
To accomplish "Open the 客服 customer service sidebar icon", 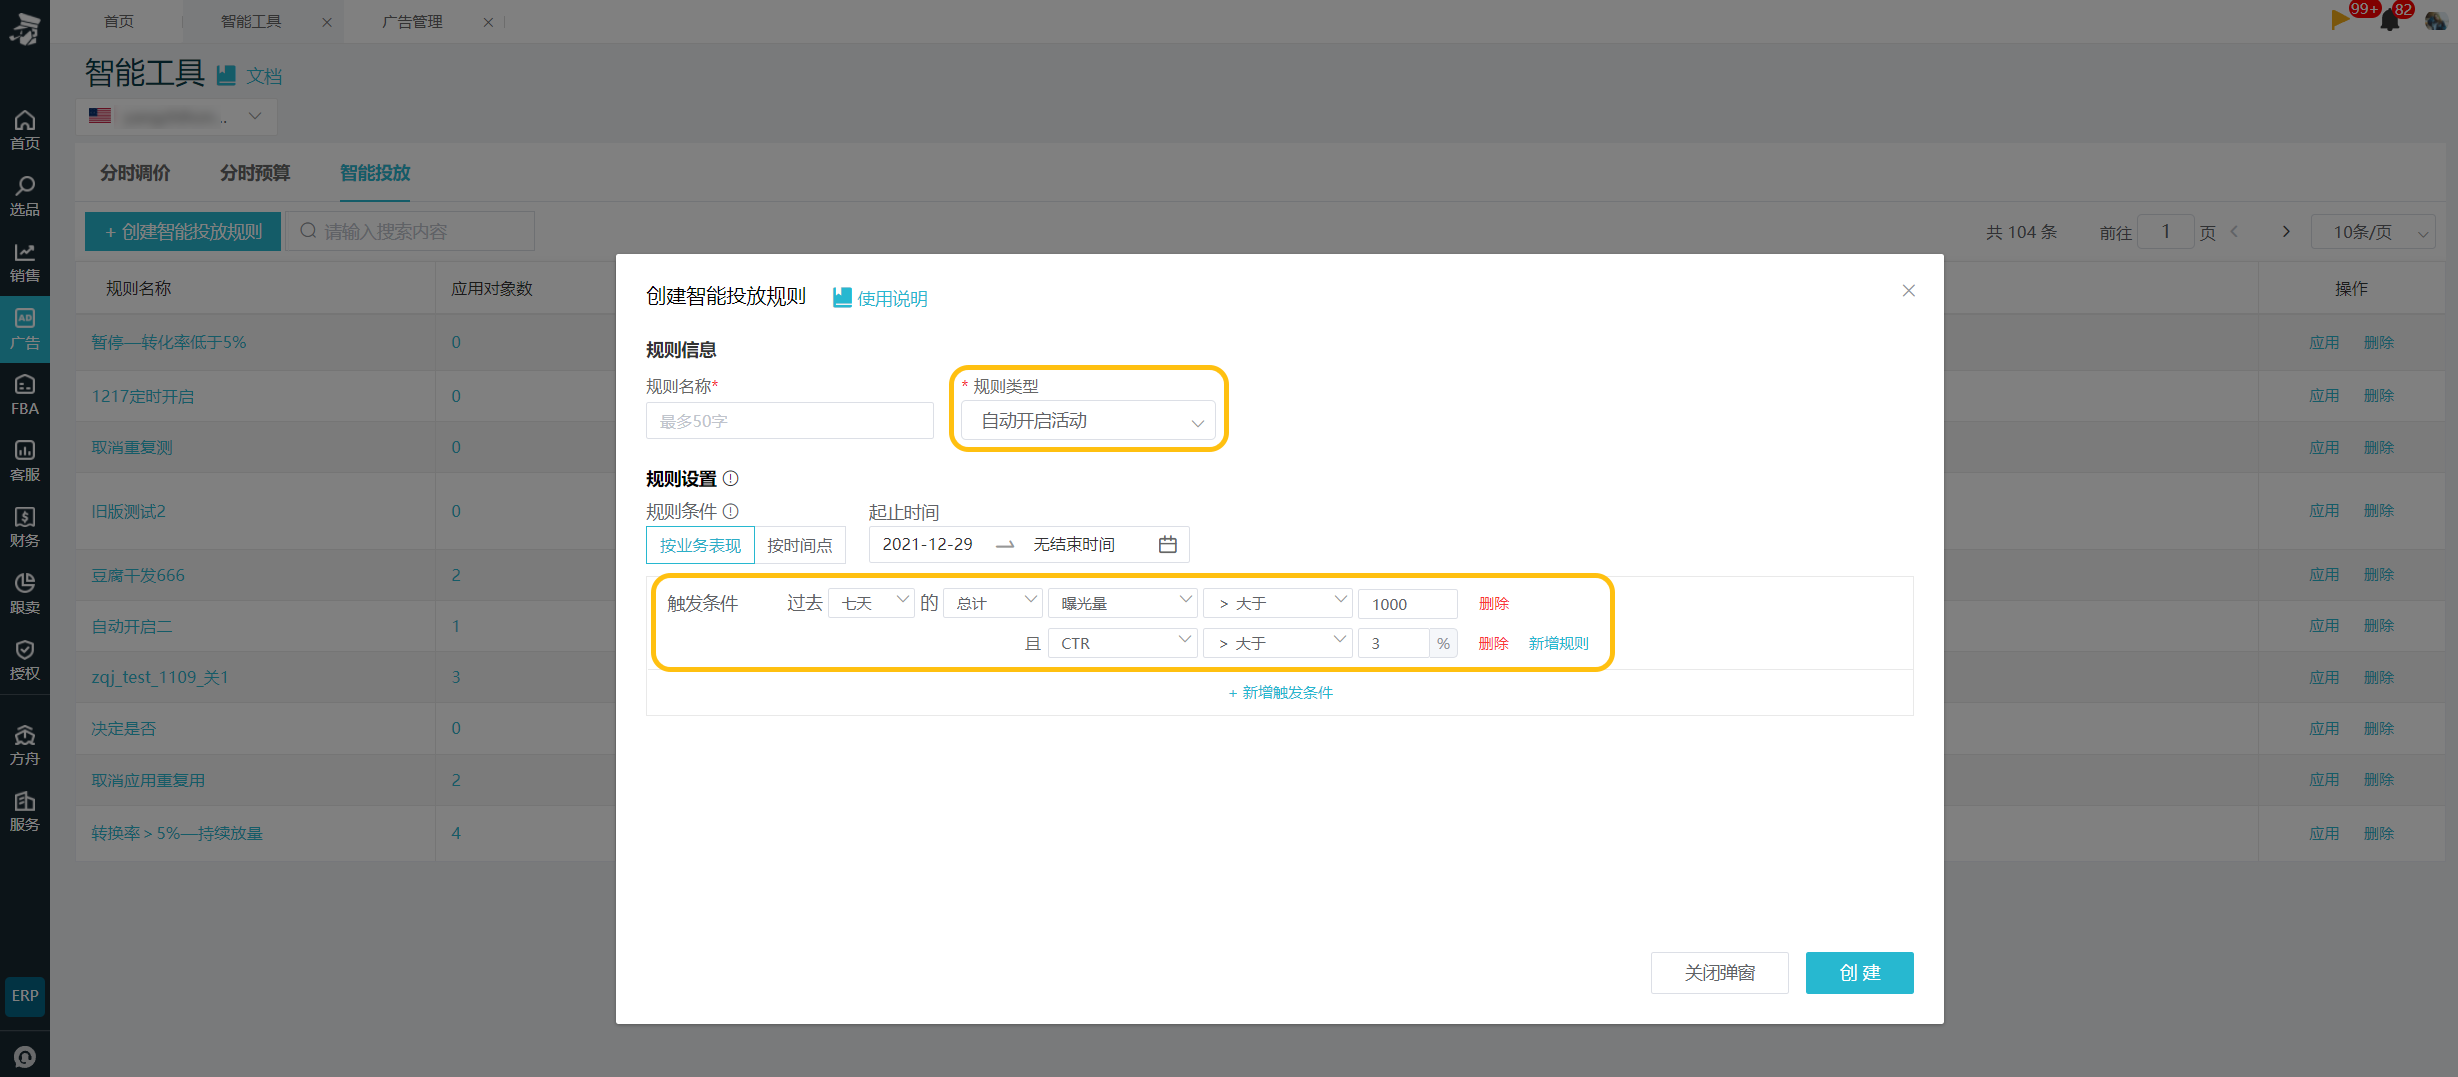I will coord(25,461).
